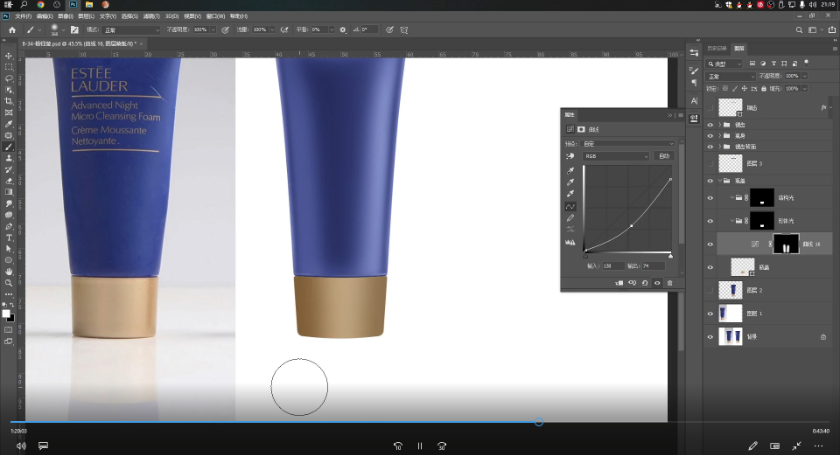Select the Rectangular Marquee tool
Screen dimensions: 840x455
click(x=9, y=67)
